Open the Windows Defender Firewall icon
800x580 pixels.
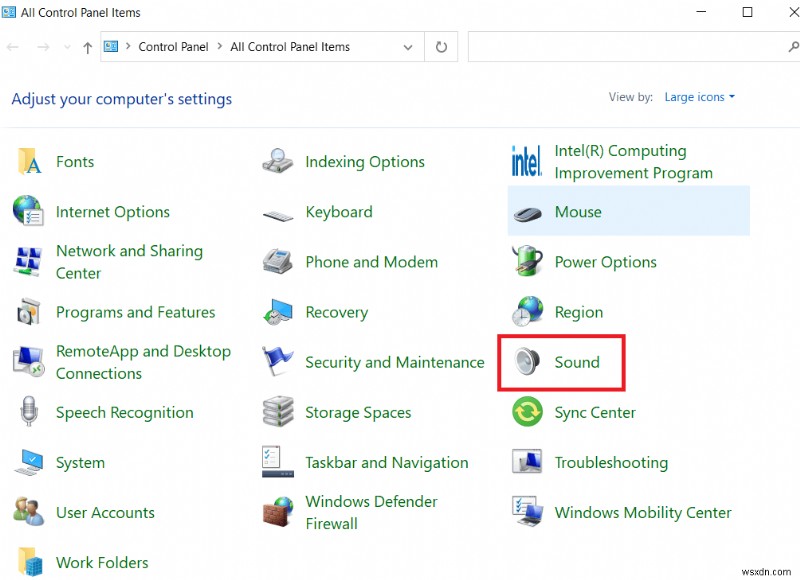(x=278, y=512)
